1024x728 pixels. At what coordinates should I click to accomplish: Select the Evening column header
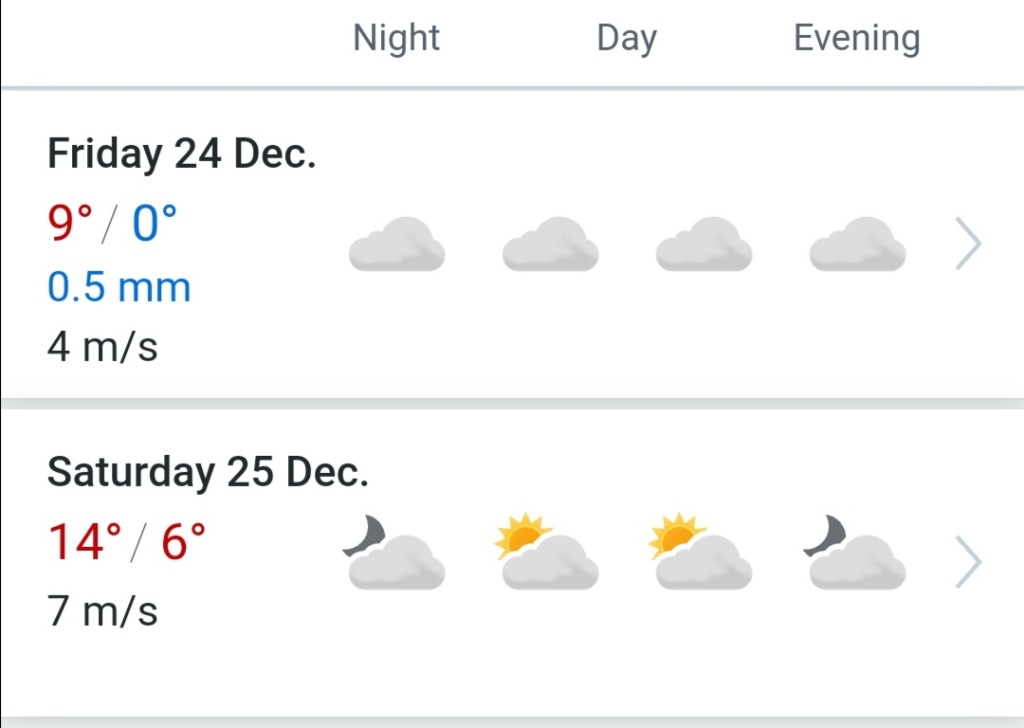[856, 38]
